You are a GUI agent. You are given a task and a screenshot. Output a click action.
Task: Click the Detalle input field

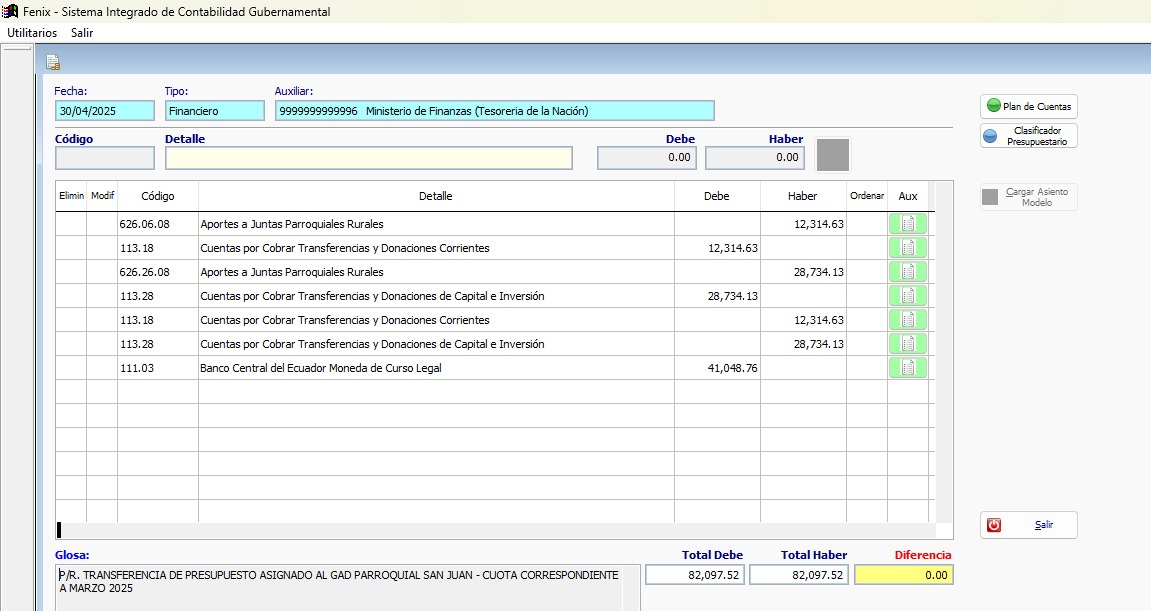click(368, 158)
